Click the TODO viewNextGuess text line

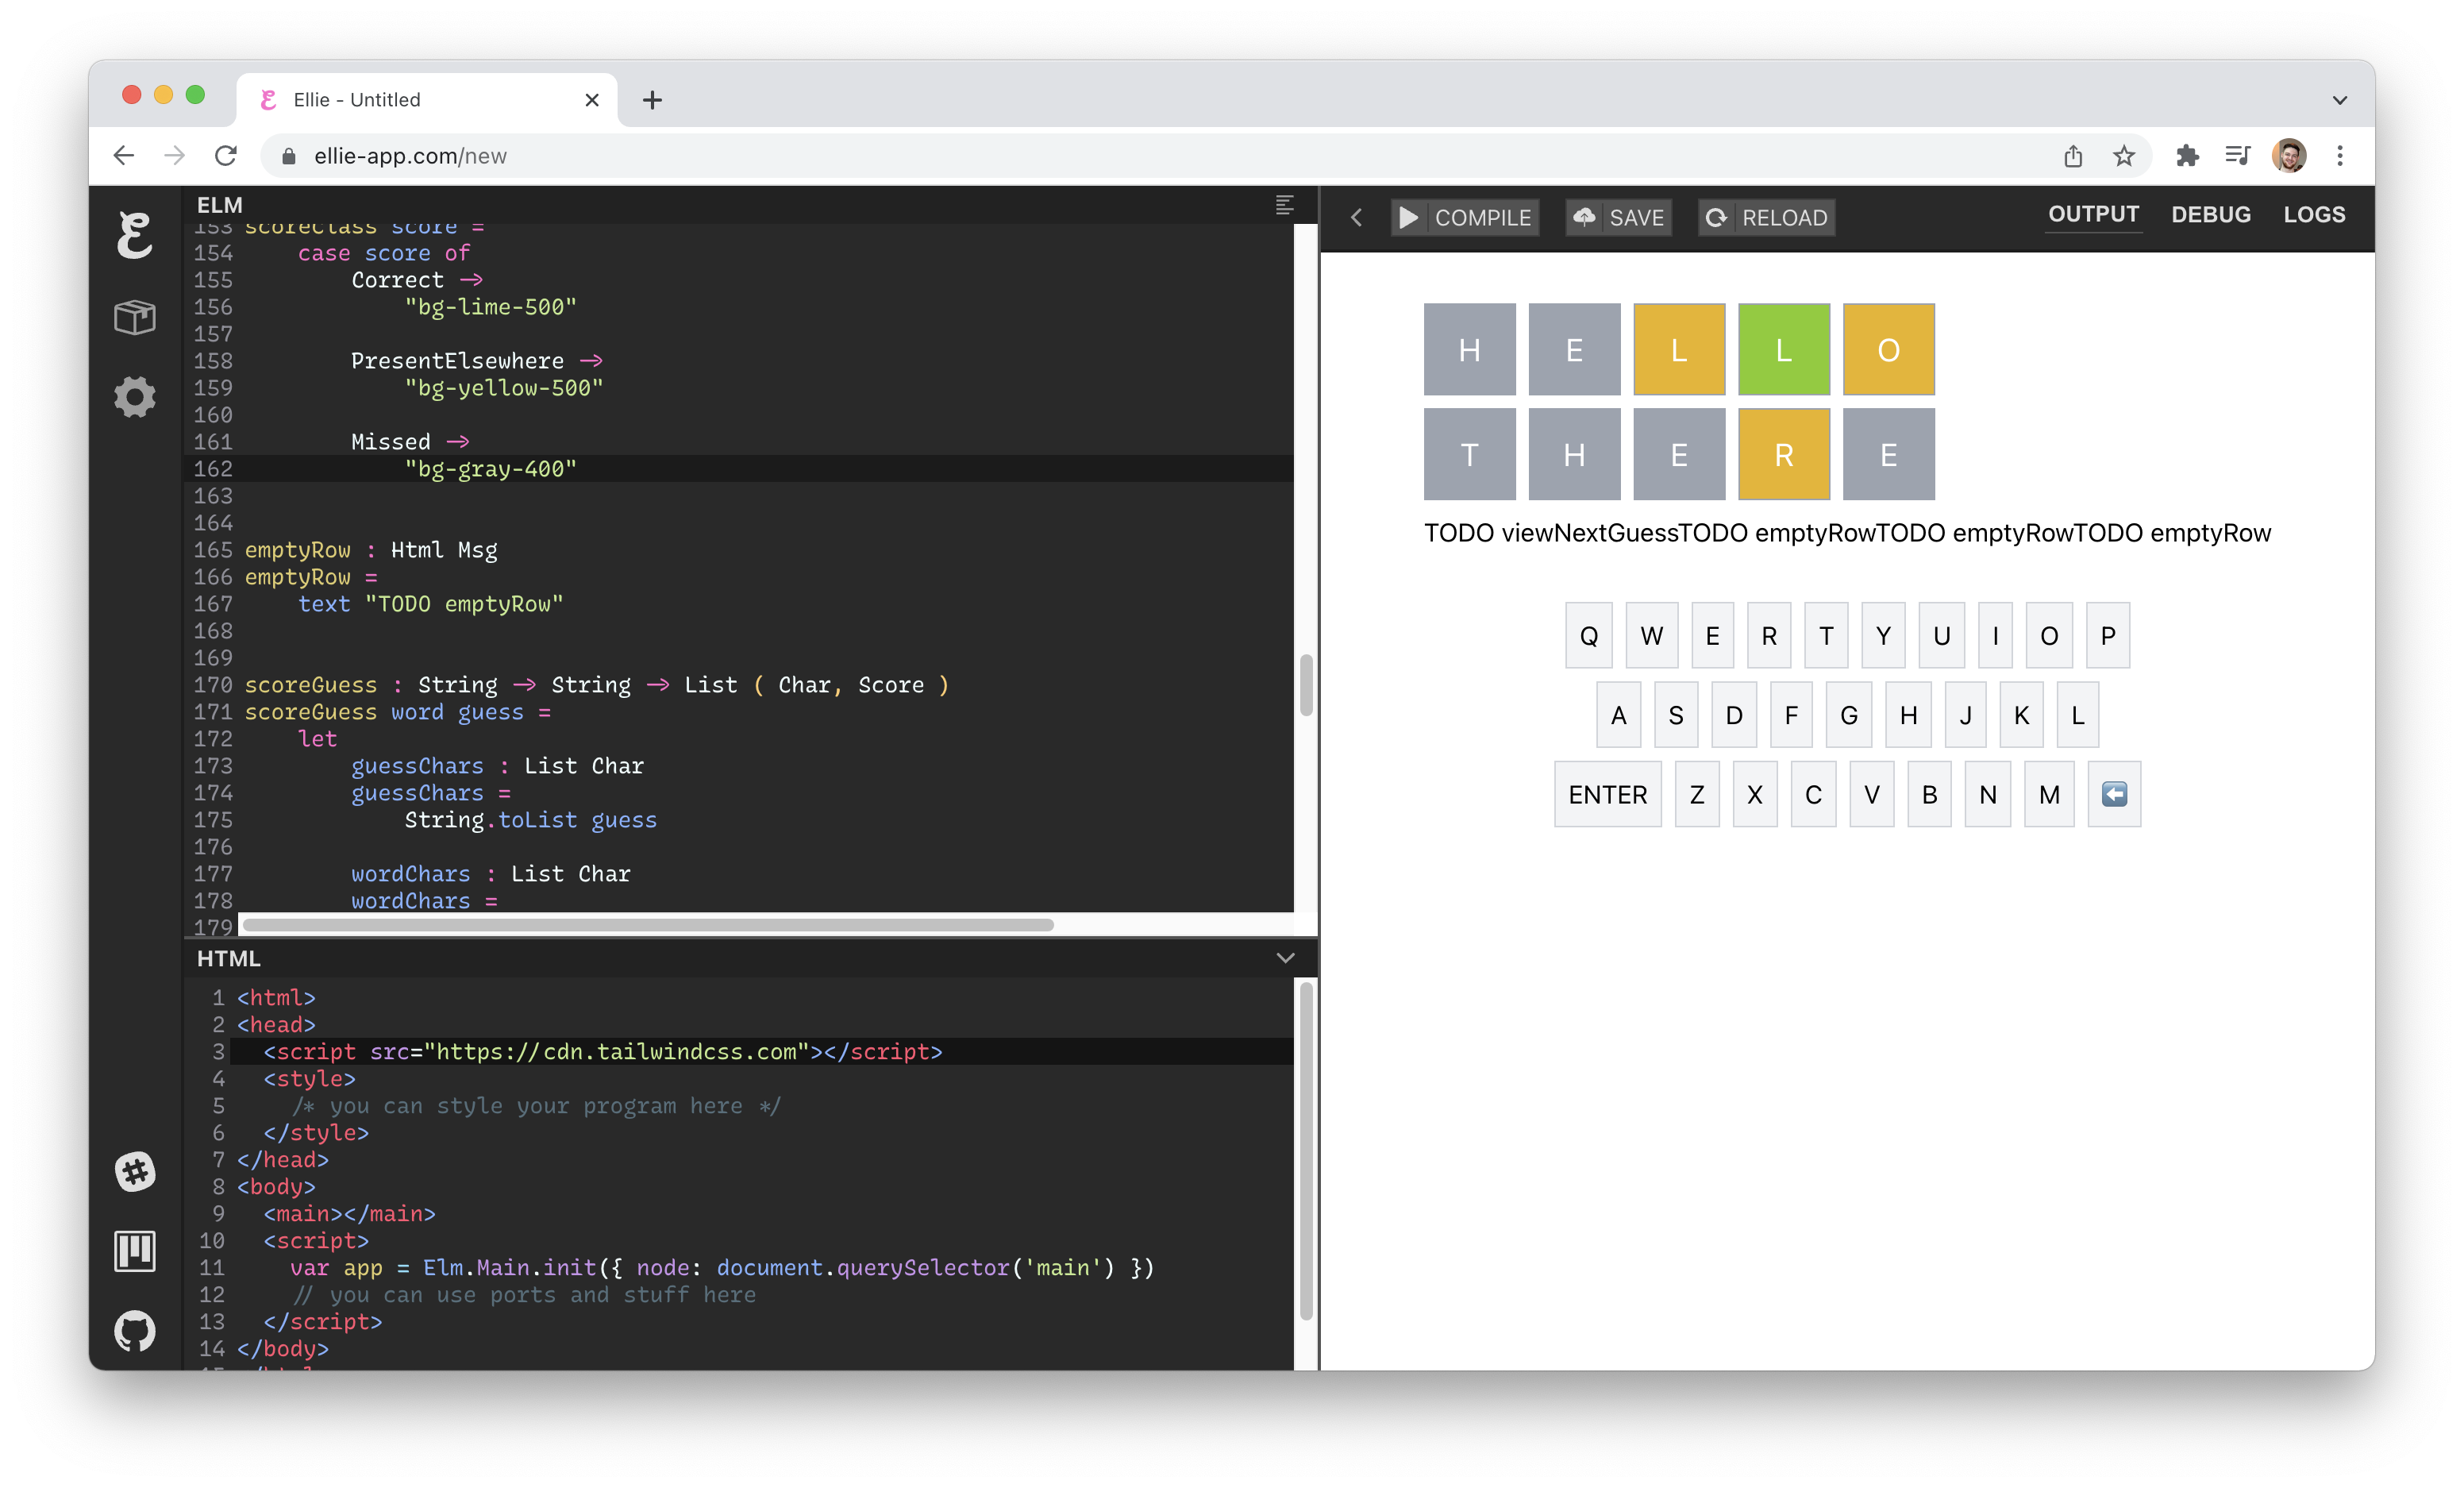pyautogui.click(x=1550, y=533)
